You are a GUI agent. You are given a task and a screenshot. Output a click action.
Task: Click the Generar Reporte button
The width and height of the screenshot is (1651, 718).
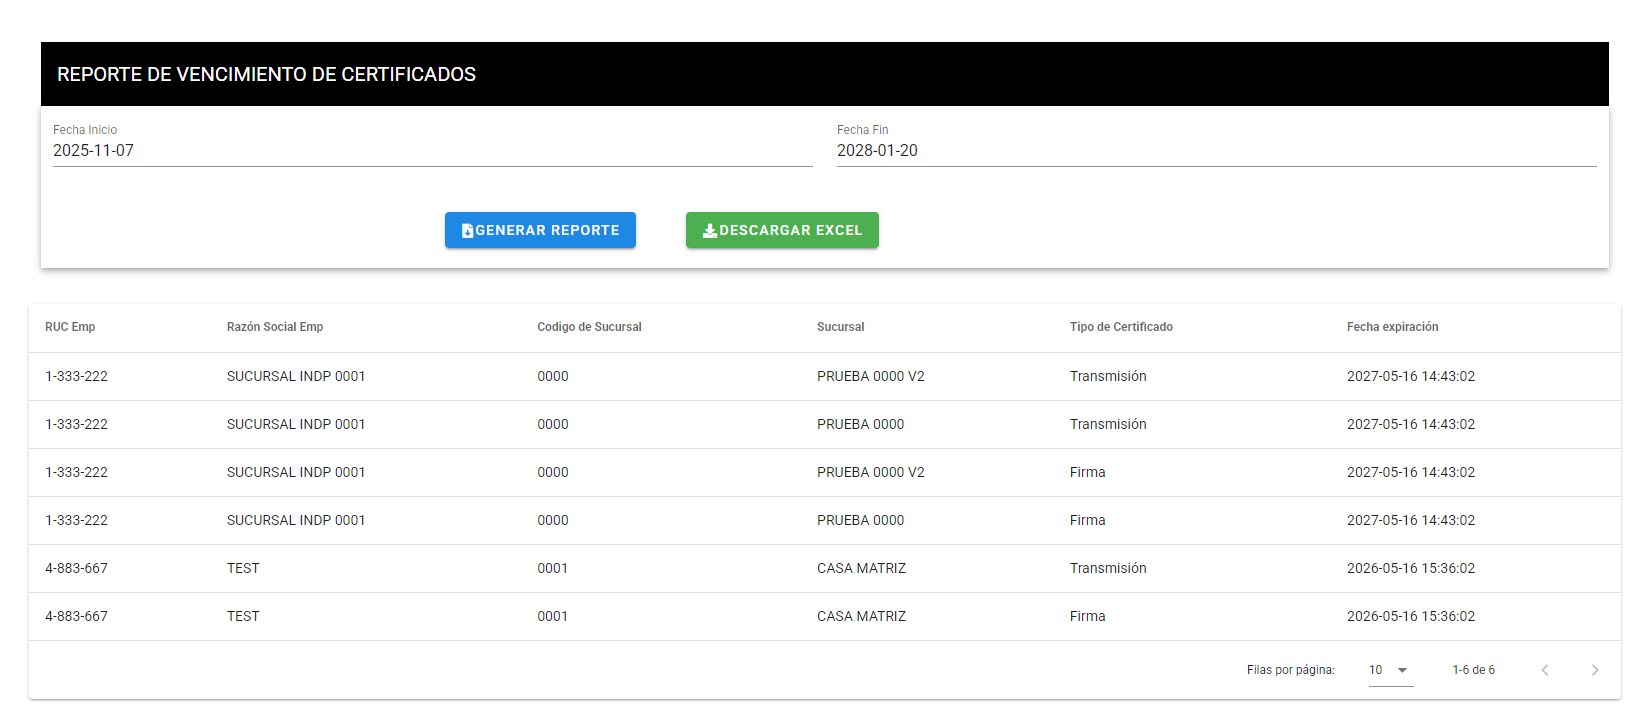pyautogui.click(x=540, y=230)
